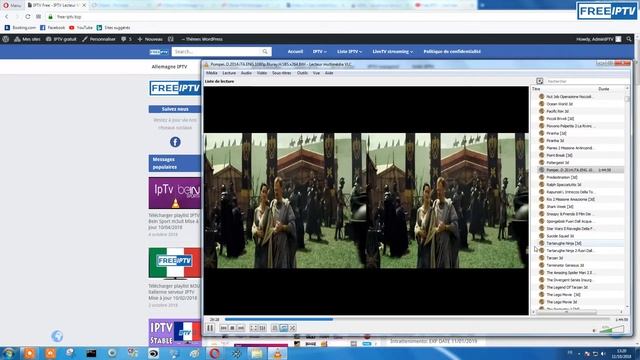Image resolution: width=640 pixels, height=360 pixels.
Task: Reload page with browser refresh button
Action: 27,17
